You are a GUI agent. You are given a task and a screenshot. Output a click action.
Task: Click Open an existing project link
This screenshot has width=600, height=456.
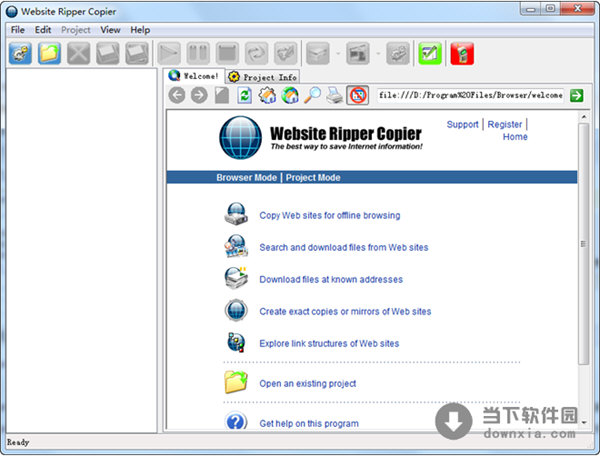(308, 383)
